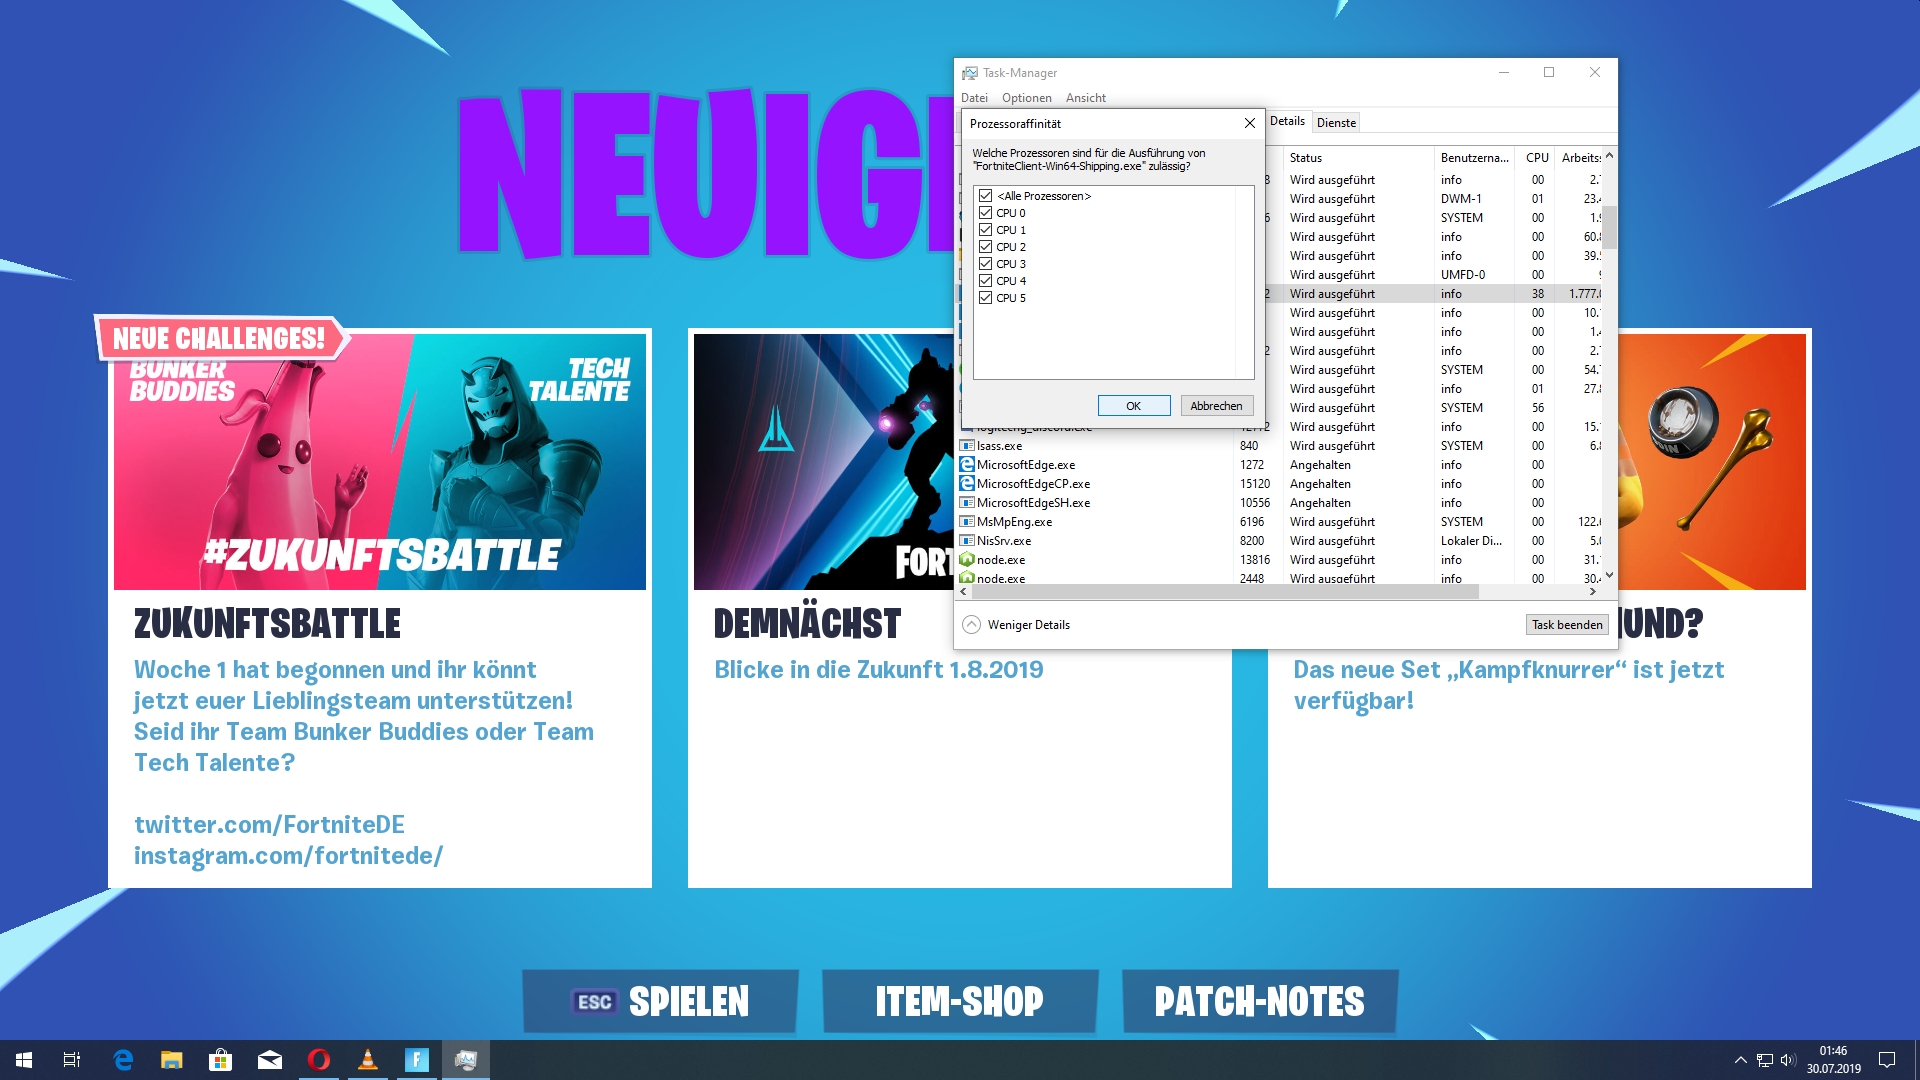The width and height of the screenshot is (1920, 1080).
Task: Uncheck the CPU 5 checkbox
Action: click(986, 298)
